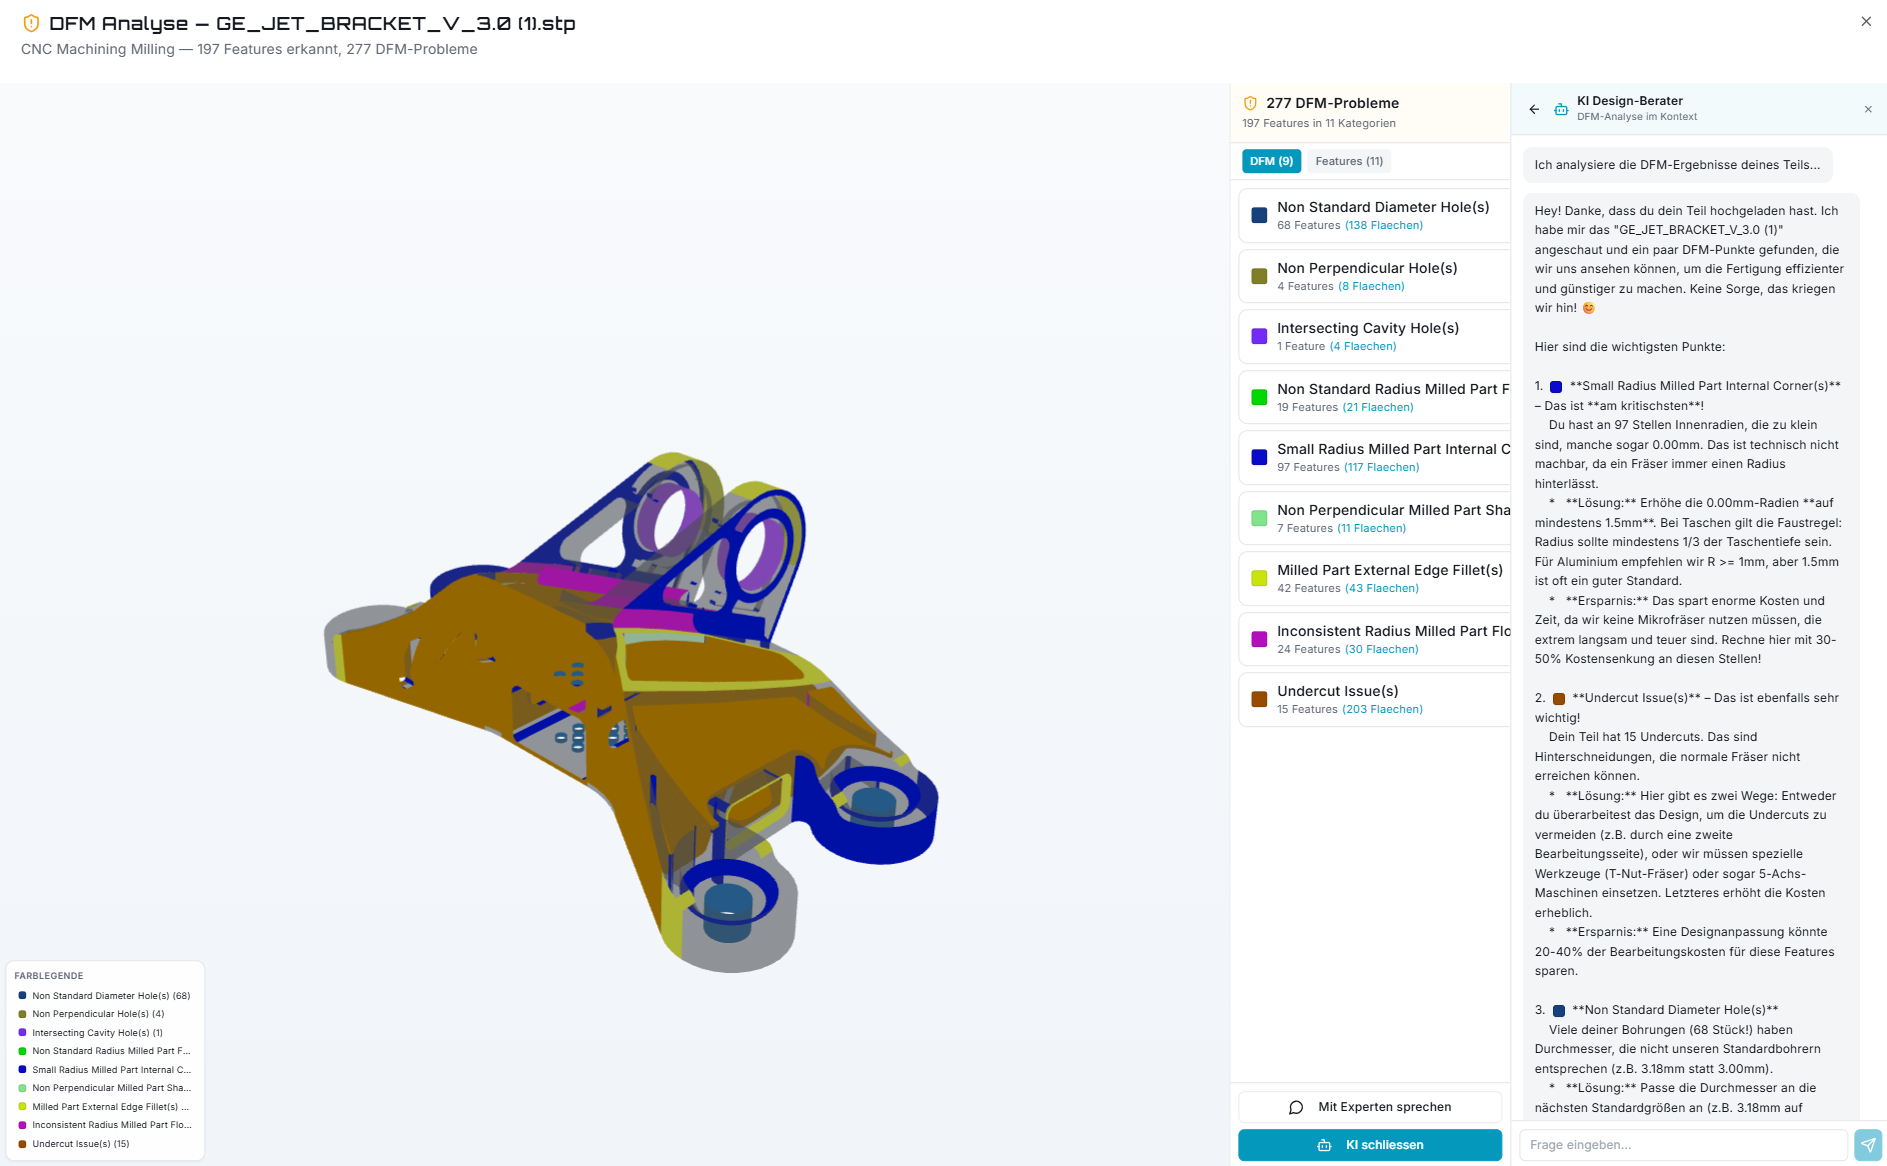1887x1166 pixels.
Task: Click the 117 Flaechen link under Small Radius
Action: pos(1381,468)
